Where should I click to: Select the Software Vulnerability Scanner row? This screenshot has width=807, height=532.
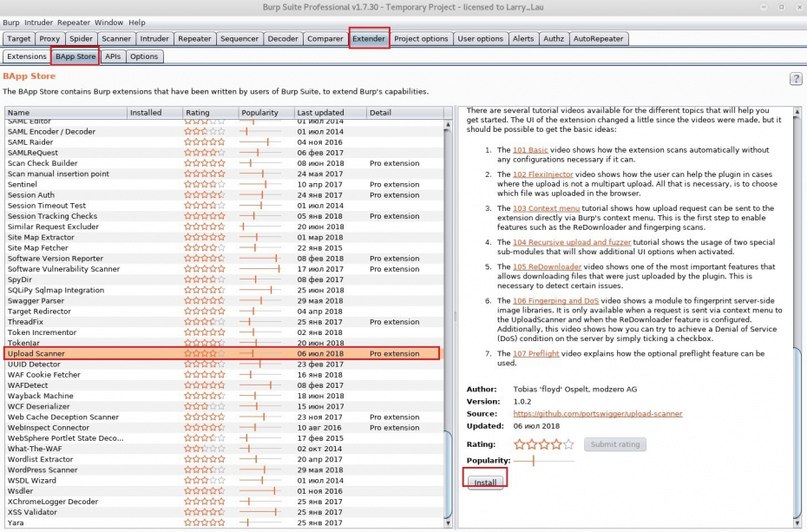pos(223,269)
